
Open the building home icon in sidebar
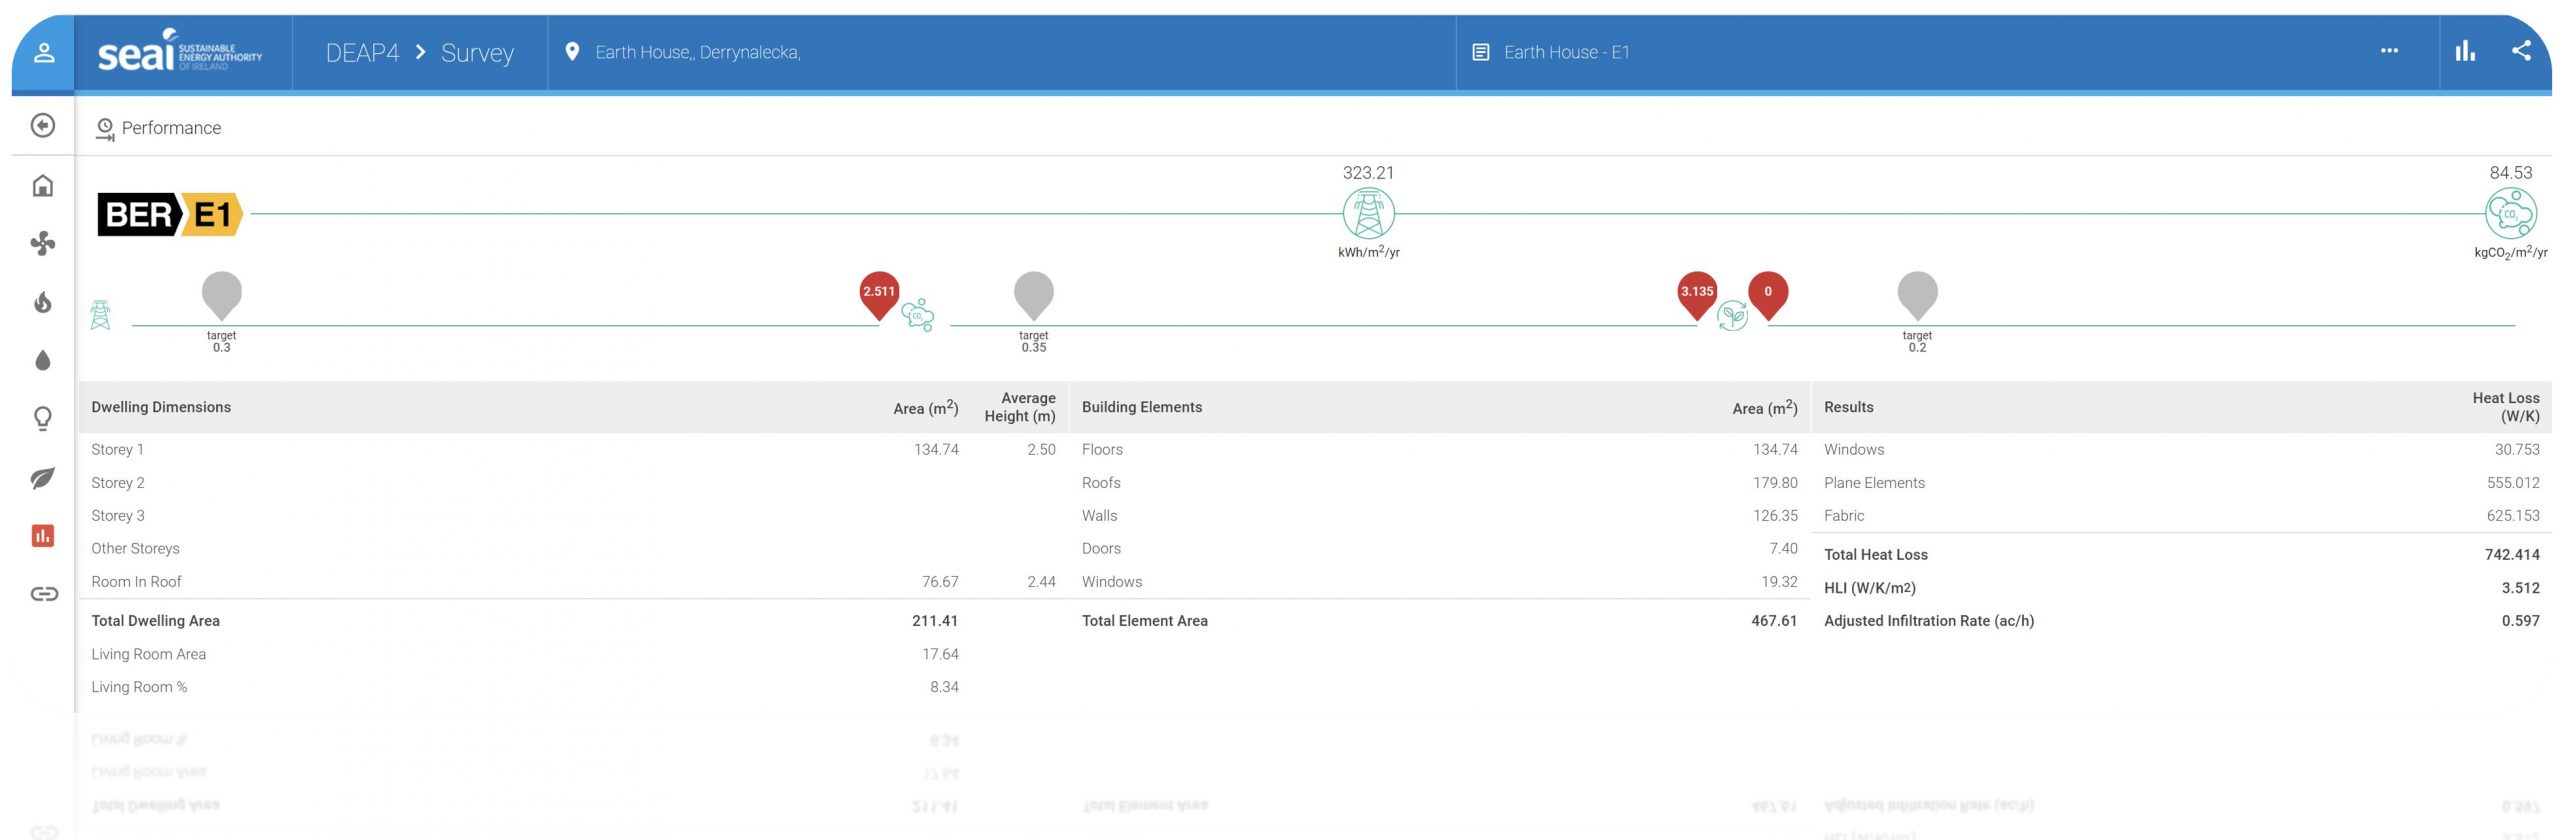point(43,185)
